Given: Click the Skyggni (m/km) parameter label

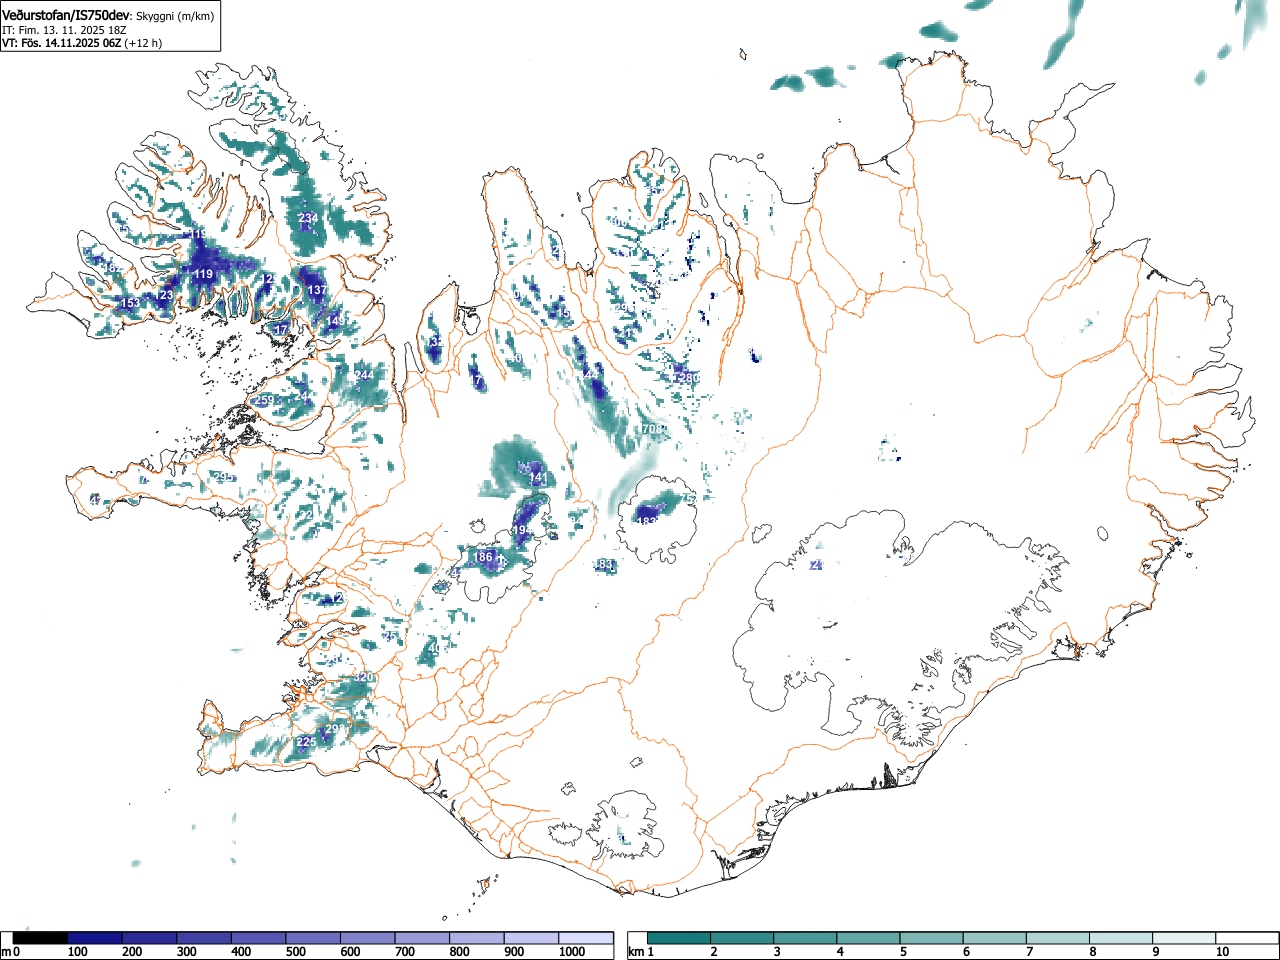Looking at the screenshot, I should pos(175,16).
